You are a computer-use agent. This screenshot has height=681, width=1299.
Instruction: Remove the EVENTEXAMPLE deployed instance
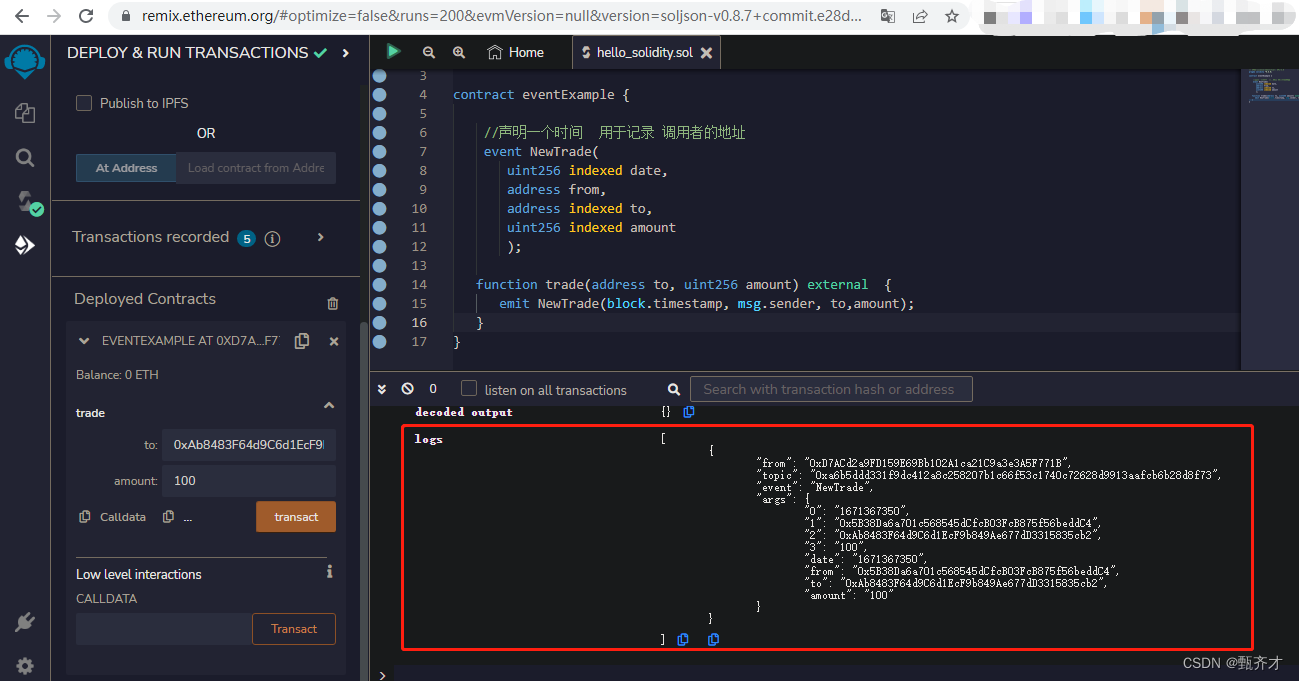(x=334, y=341)
